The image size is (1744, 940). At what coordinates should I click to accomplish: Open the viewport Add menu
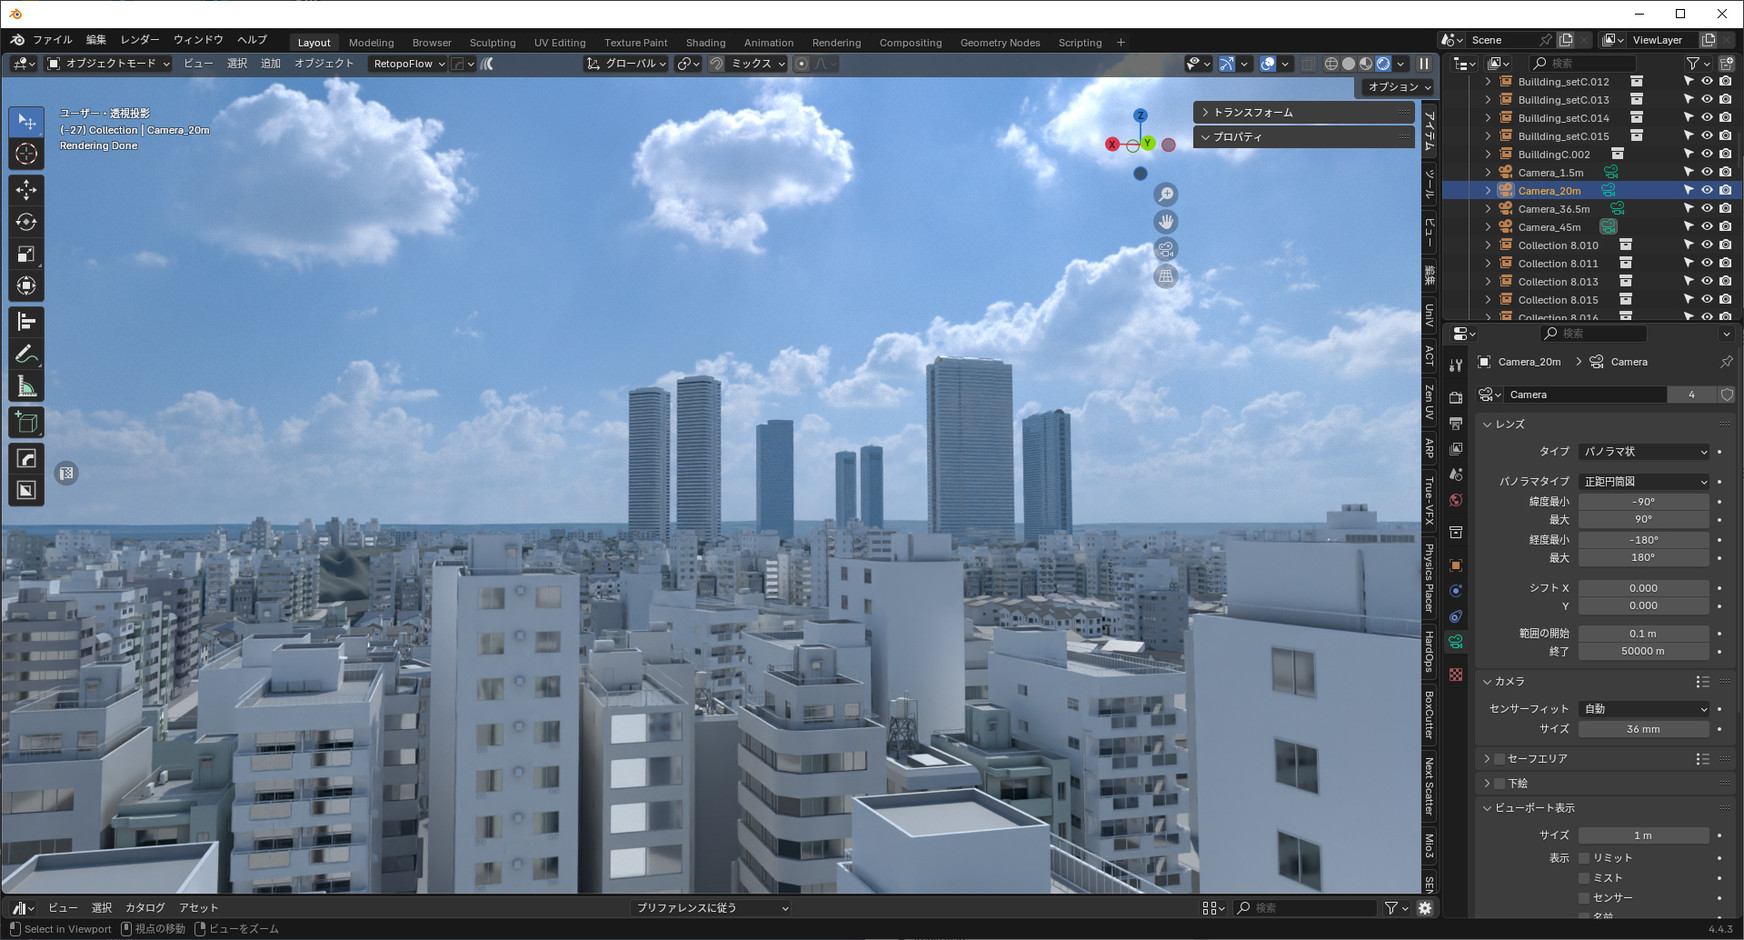270,63
